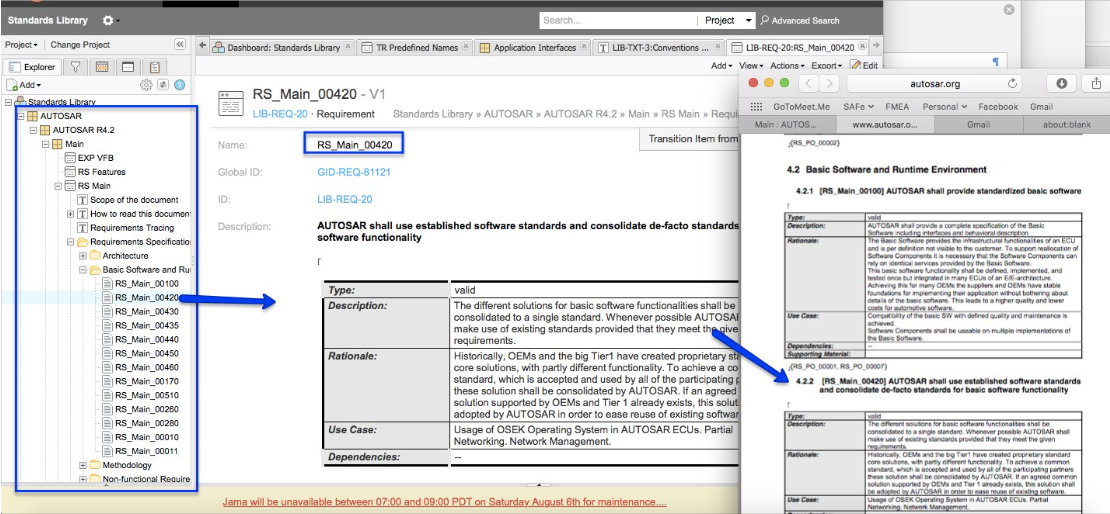Open the Actions menu in item toolbar
This screenshot has height=514, width=1110.
coord(787,65)
